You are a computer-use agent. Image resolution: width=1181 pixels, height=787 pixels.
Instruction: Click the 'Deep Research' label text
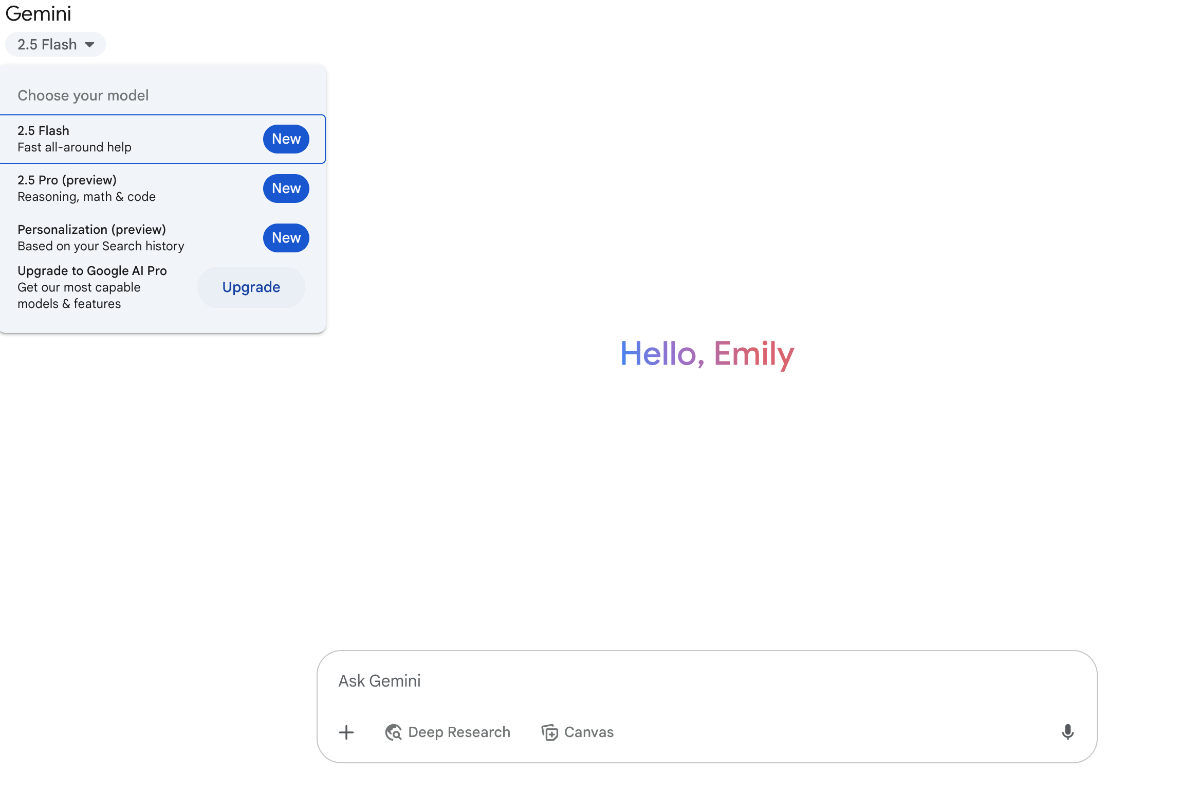459,732
